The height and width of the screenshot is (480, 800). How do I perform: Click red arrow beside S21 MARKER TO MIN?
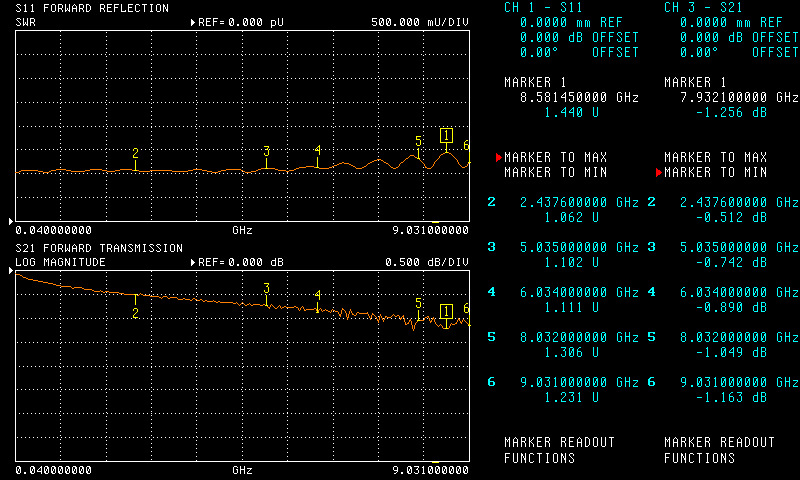point(658,173)
